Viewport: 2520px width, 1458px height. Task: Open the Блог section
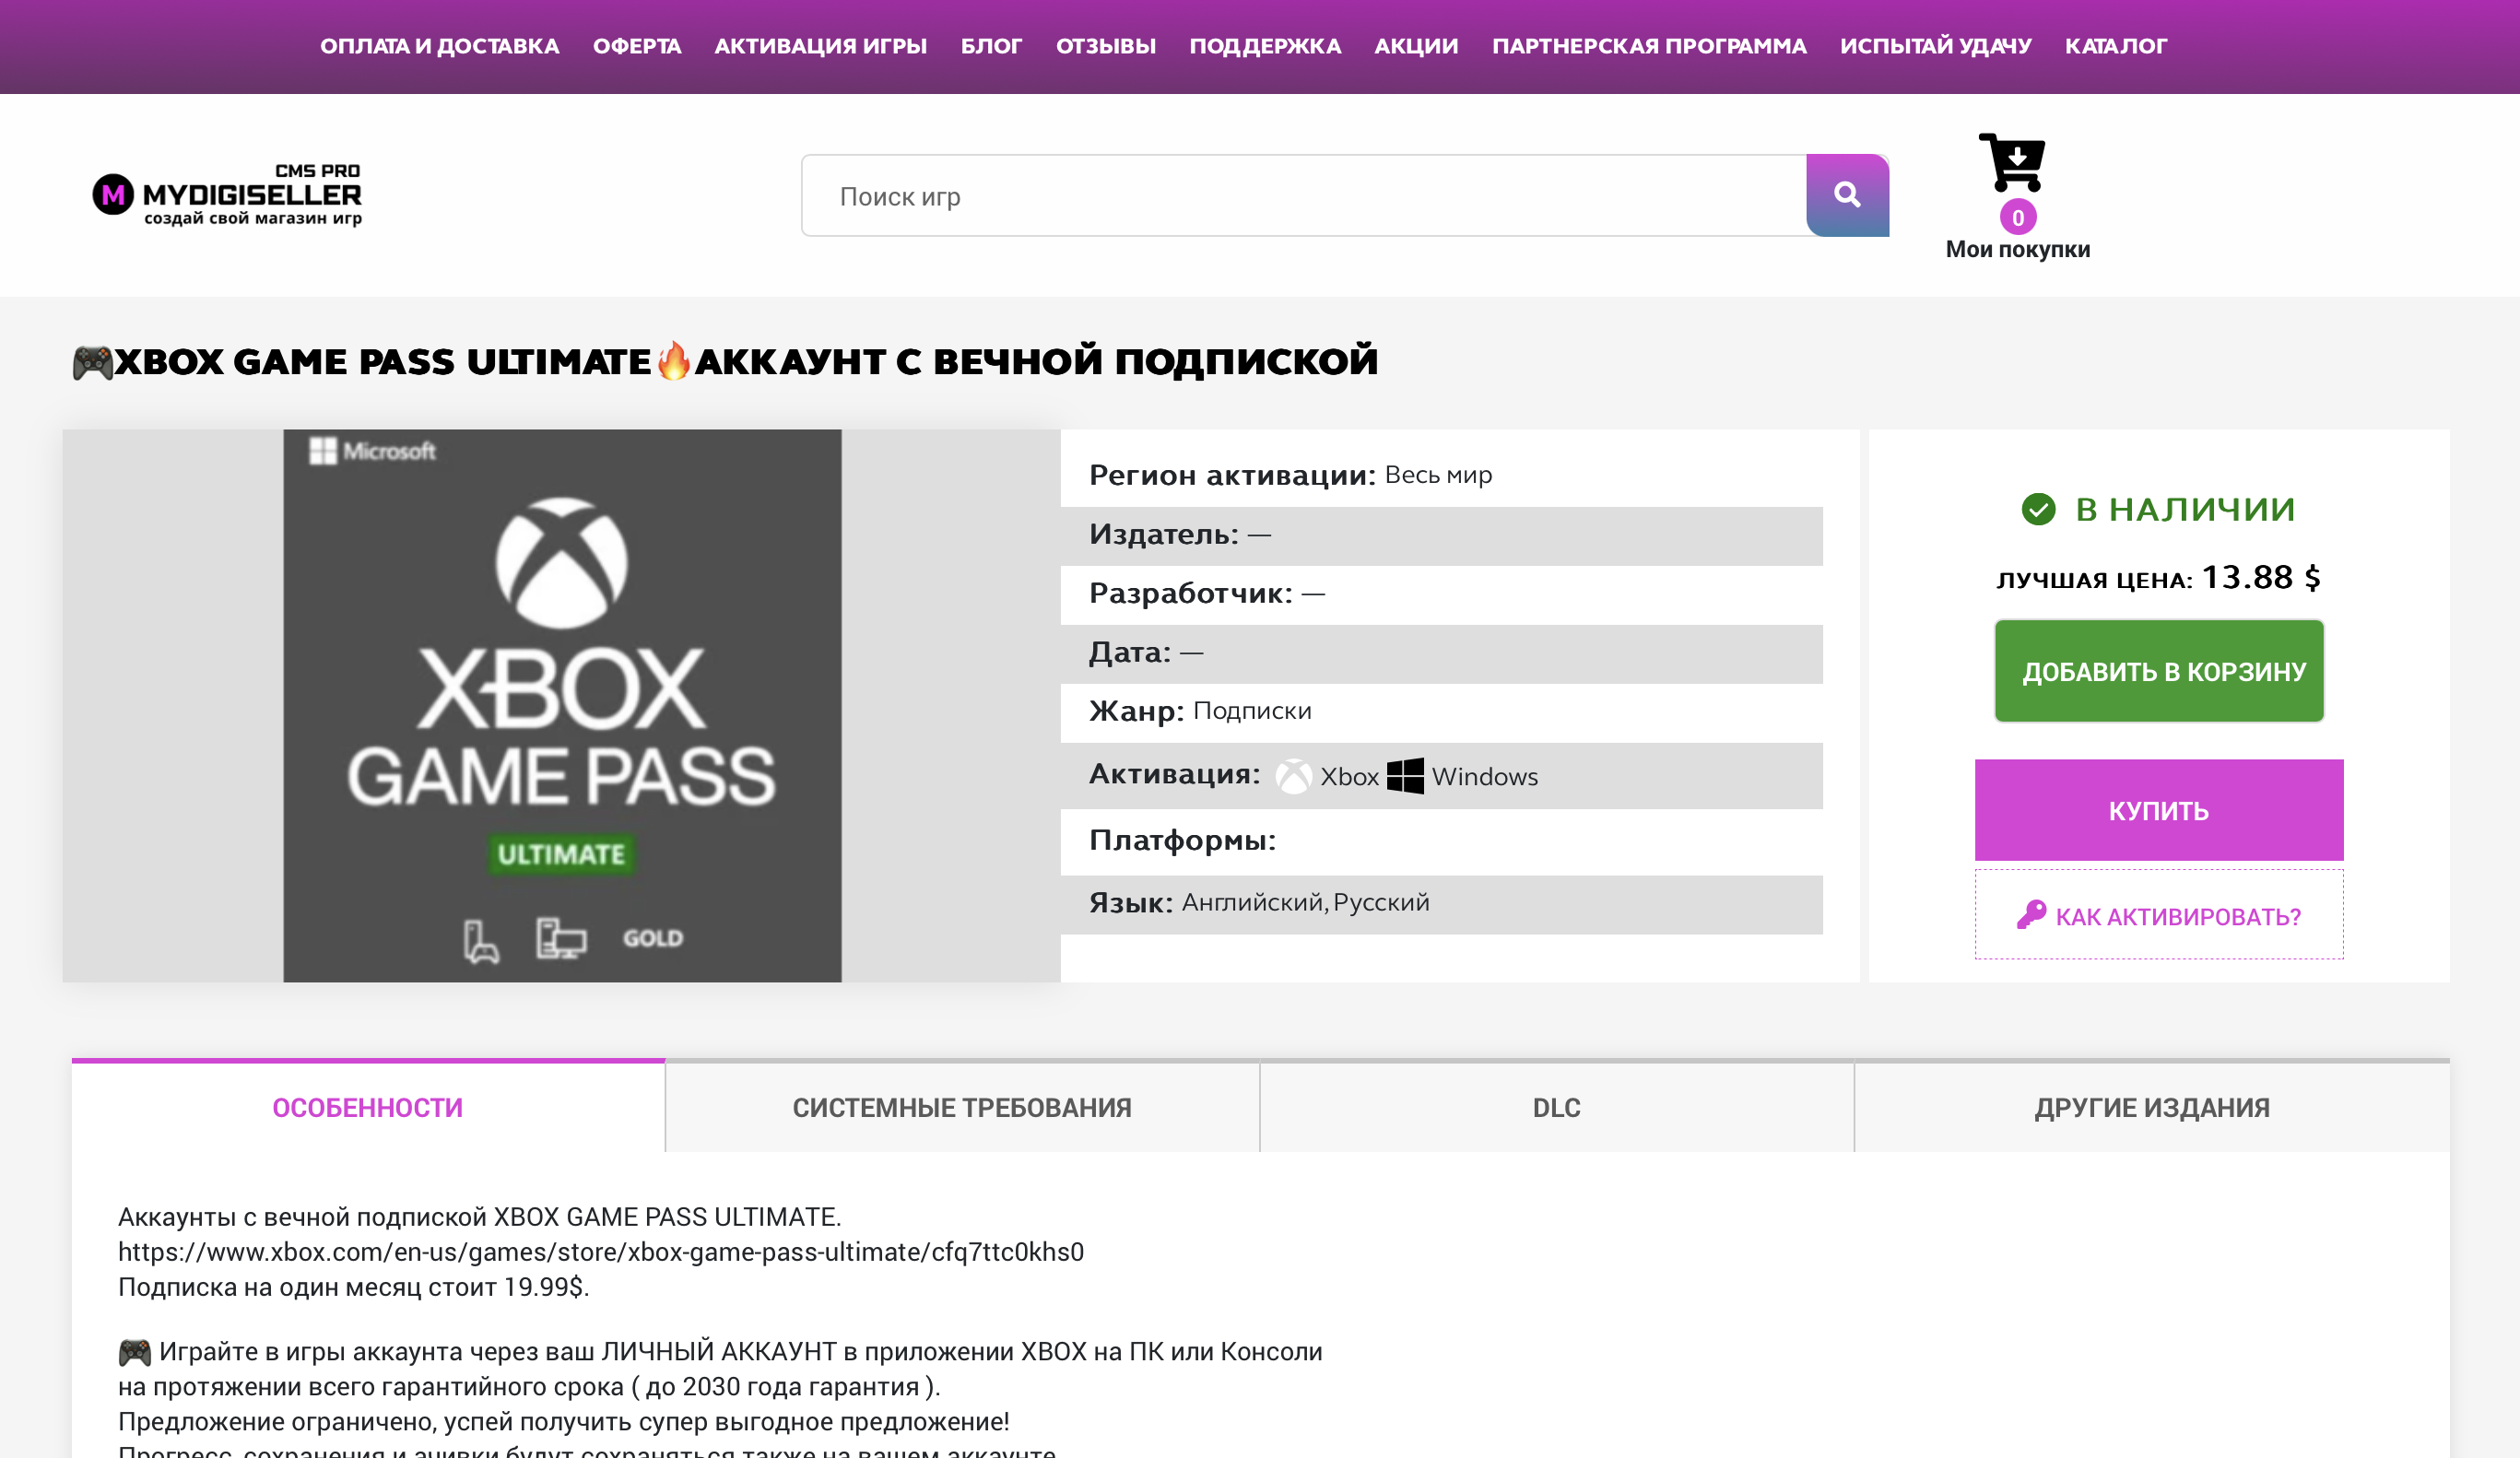coord(991,46)
